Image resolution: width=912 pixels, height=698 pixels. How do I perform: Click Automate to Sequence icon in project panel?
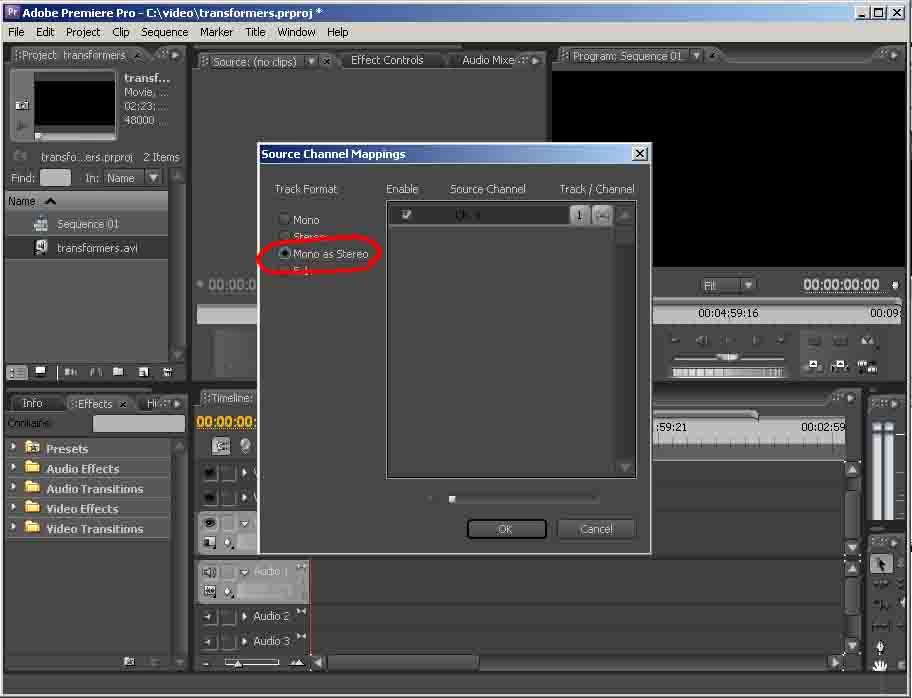point(71,372)
